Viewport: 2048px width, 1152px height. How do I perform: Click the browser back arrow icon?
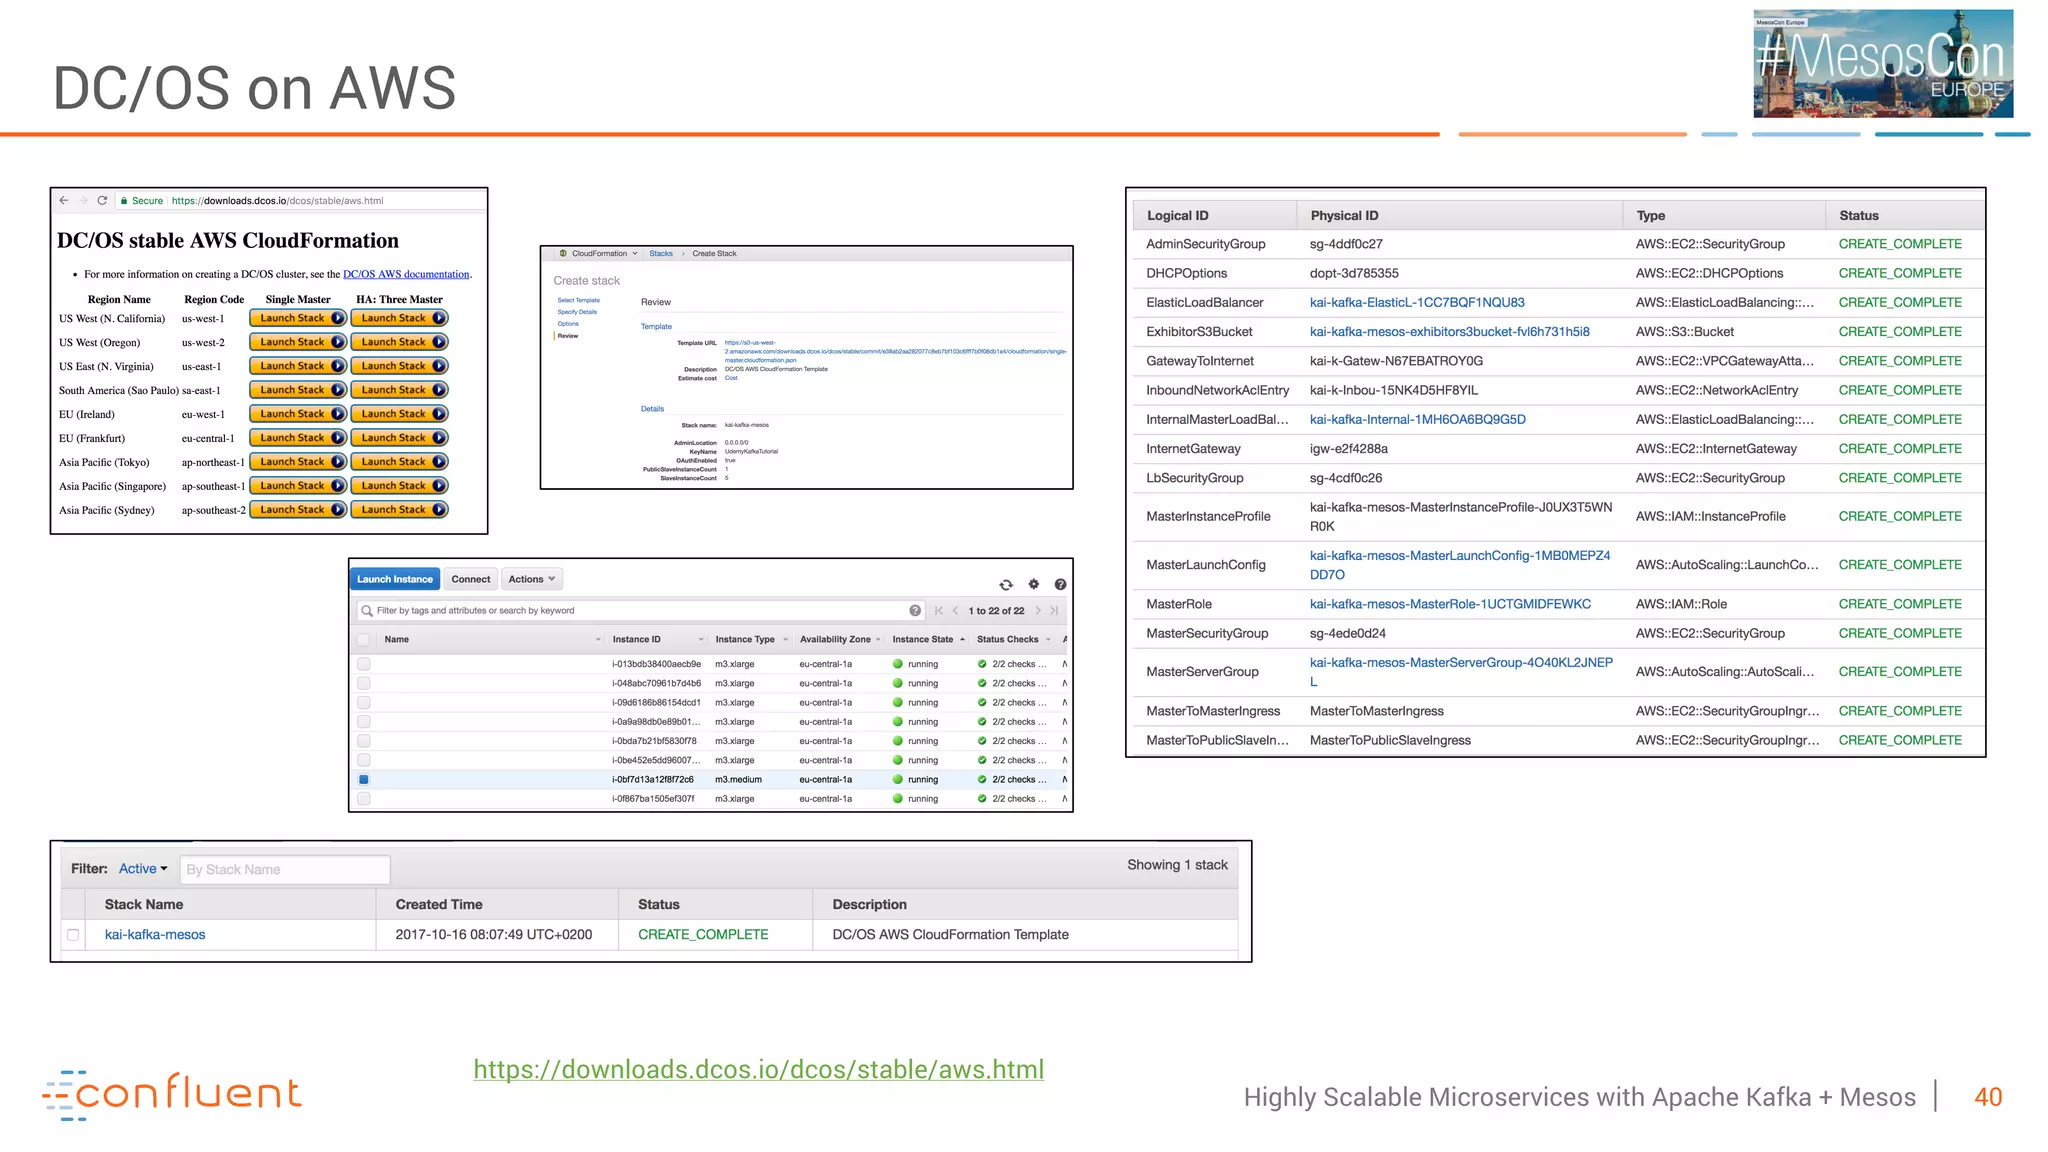coord(64,200)
